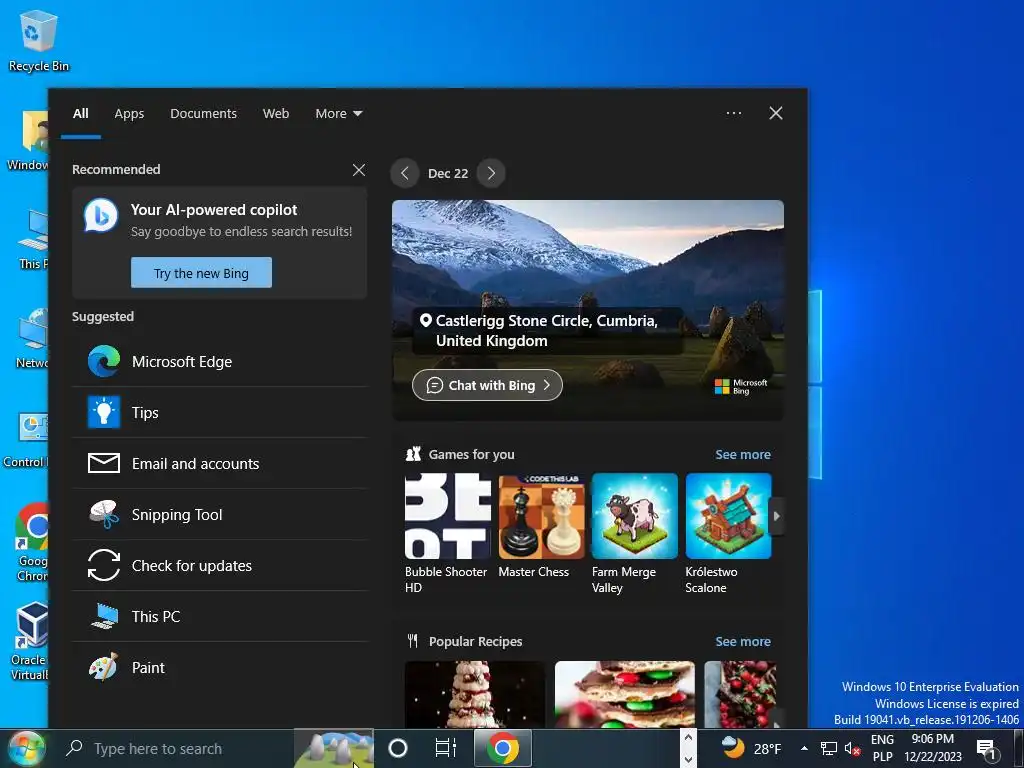1024x768 pixels.
Task: Click the Bing copilot logo icon
Action: tap(101, 215)
